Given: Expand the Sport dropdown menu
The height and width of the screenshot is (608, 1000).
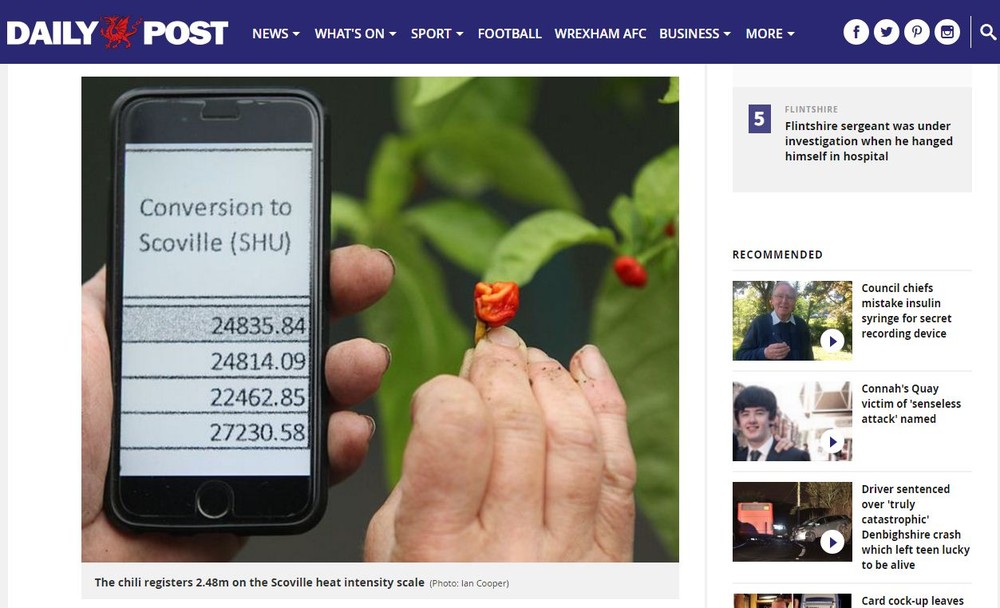Looking at the screenshot, I should pyautogui.click(x=437, y=34).
